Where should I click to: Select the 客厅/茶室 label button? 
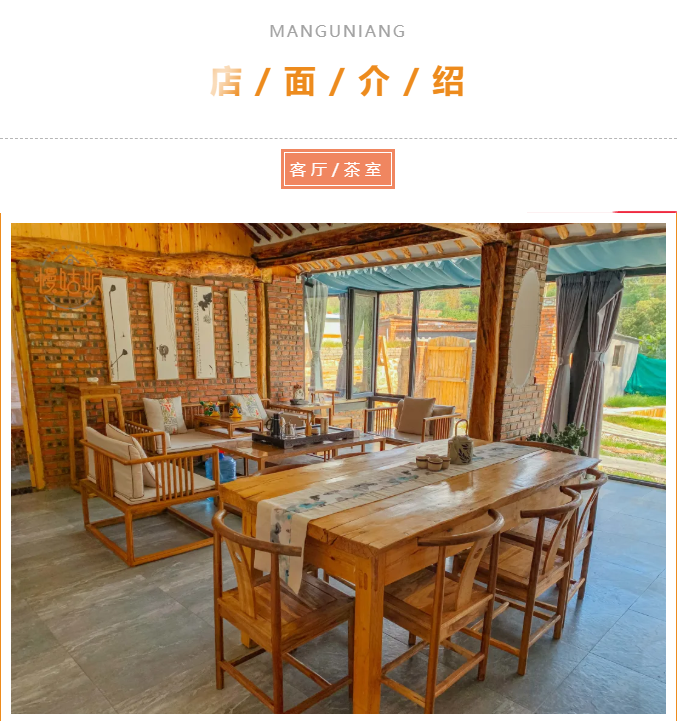pos(338,169)
